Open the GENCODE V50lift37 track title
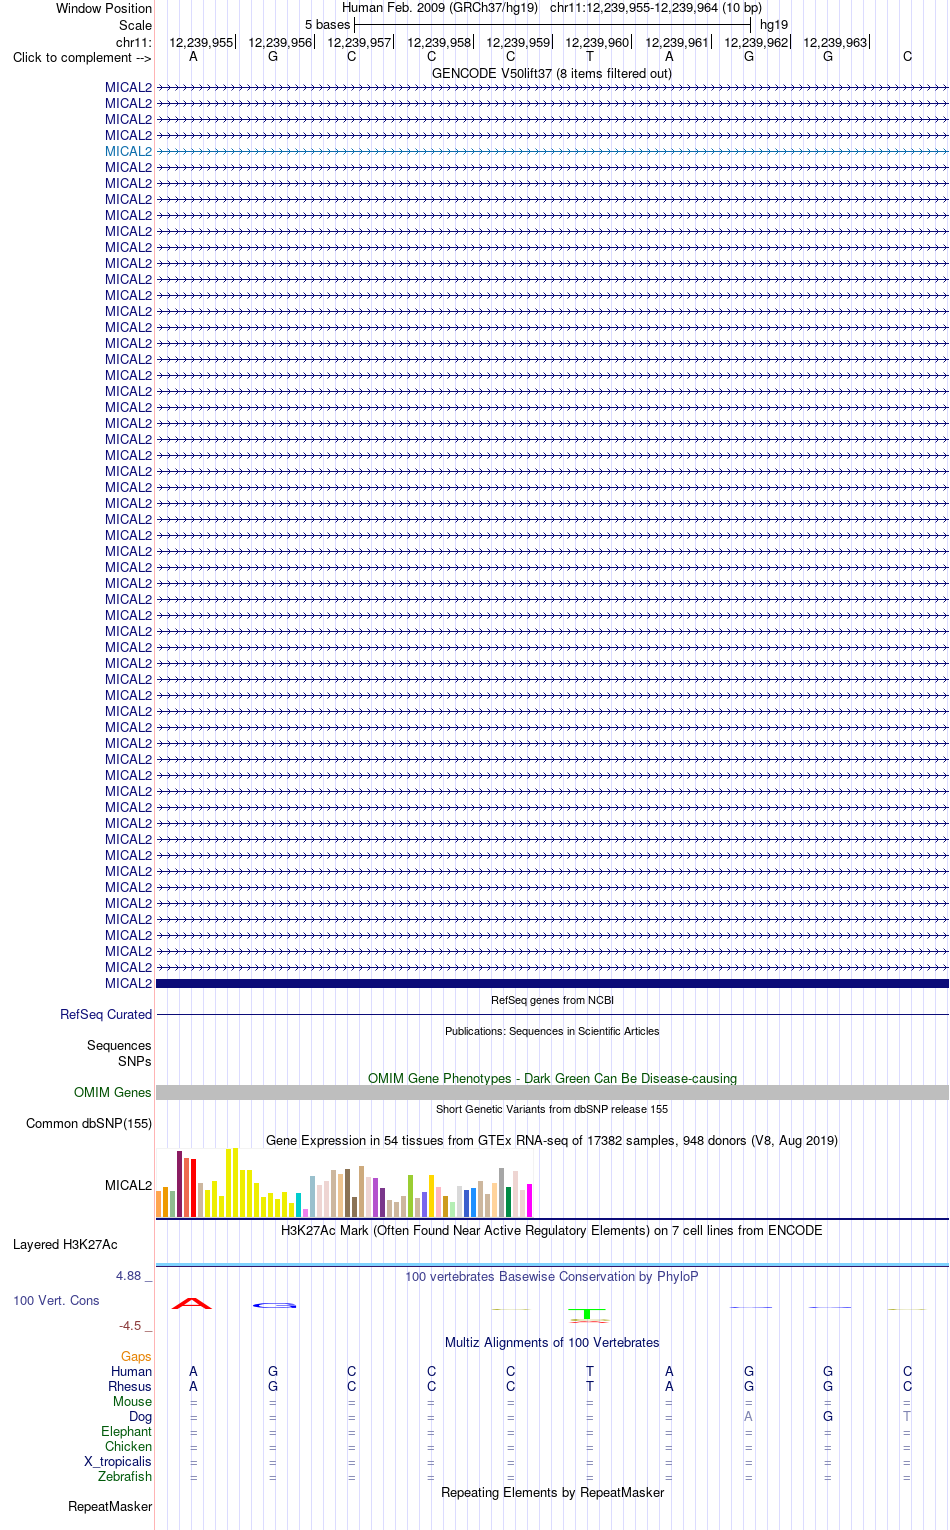Image resolution: width=950 pixels, height=1530 pixels. click(552, 73)
